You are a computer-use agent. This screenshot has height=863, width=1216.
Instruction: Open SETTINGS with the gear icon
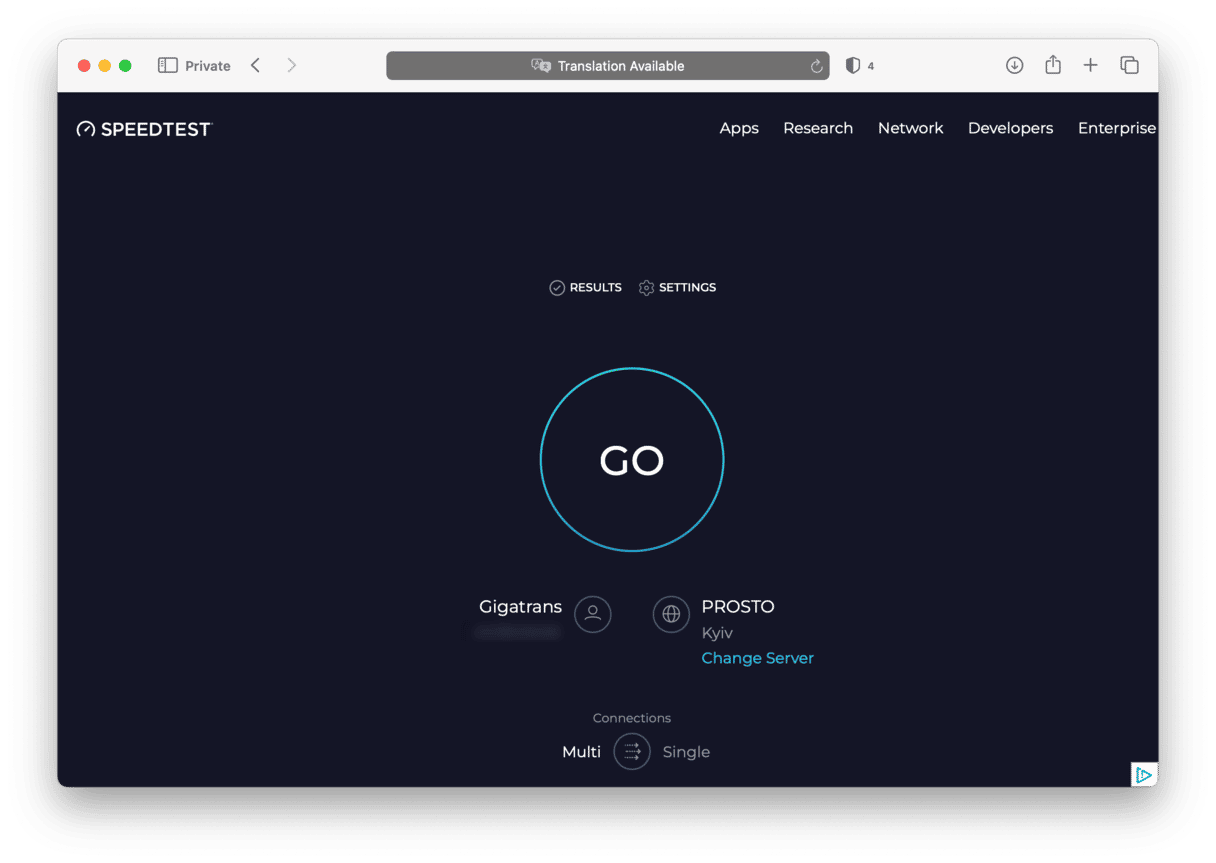pyautogui.click(x=677, y=288)
